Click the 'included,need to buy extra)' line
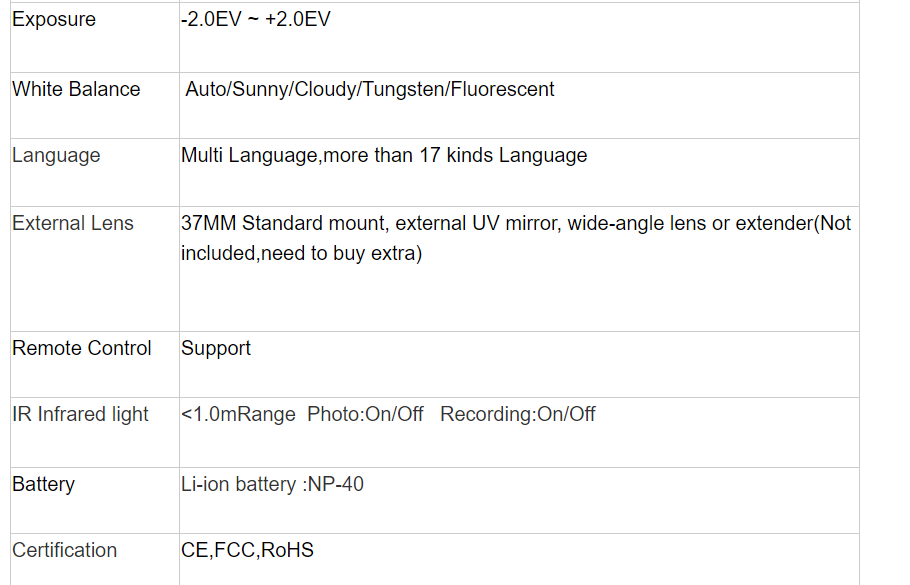This screenshot has width=910, height=585. point(302,253)
